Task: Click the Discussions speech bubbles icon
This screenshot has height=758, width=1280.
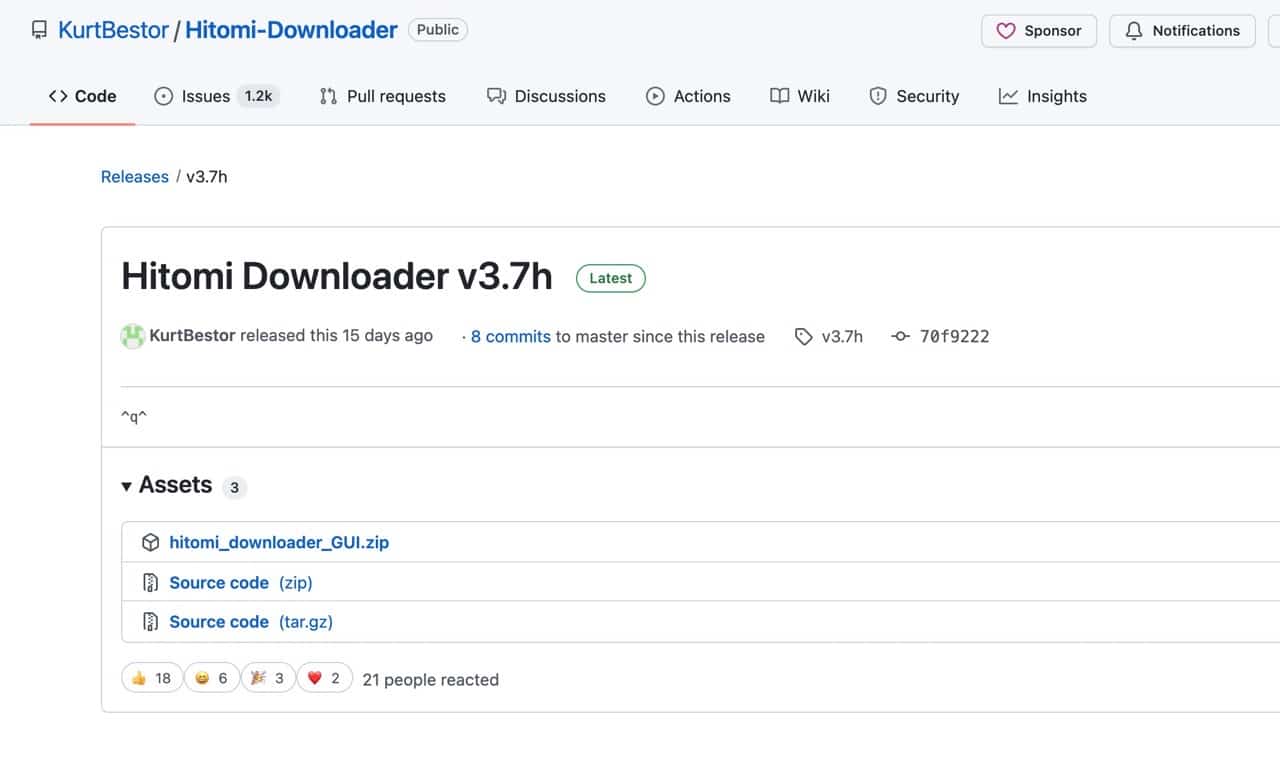Action: [x=496, y=96]
